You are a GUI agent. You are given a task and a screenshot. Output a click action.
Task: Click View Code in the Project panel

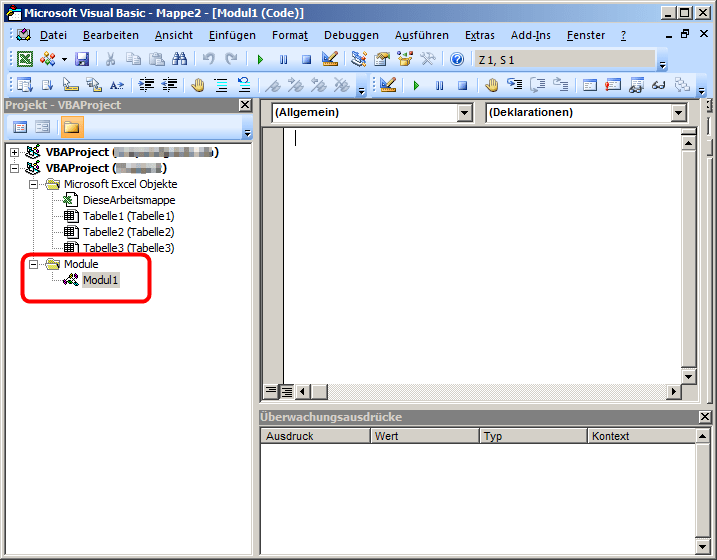pyautogui.click(x=20, y=127)
